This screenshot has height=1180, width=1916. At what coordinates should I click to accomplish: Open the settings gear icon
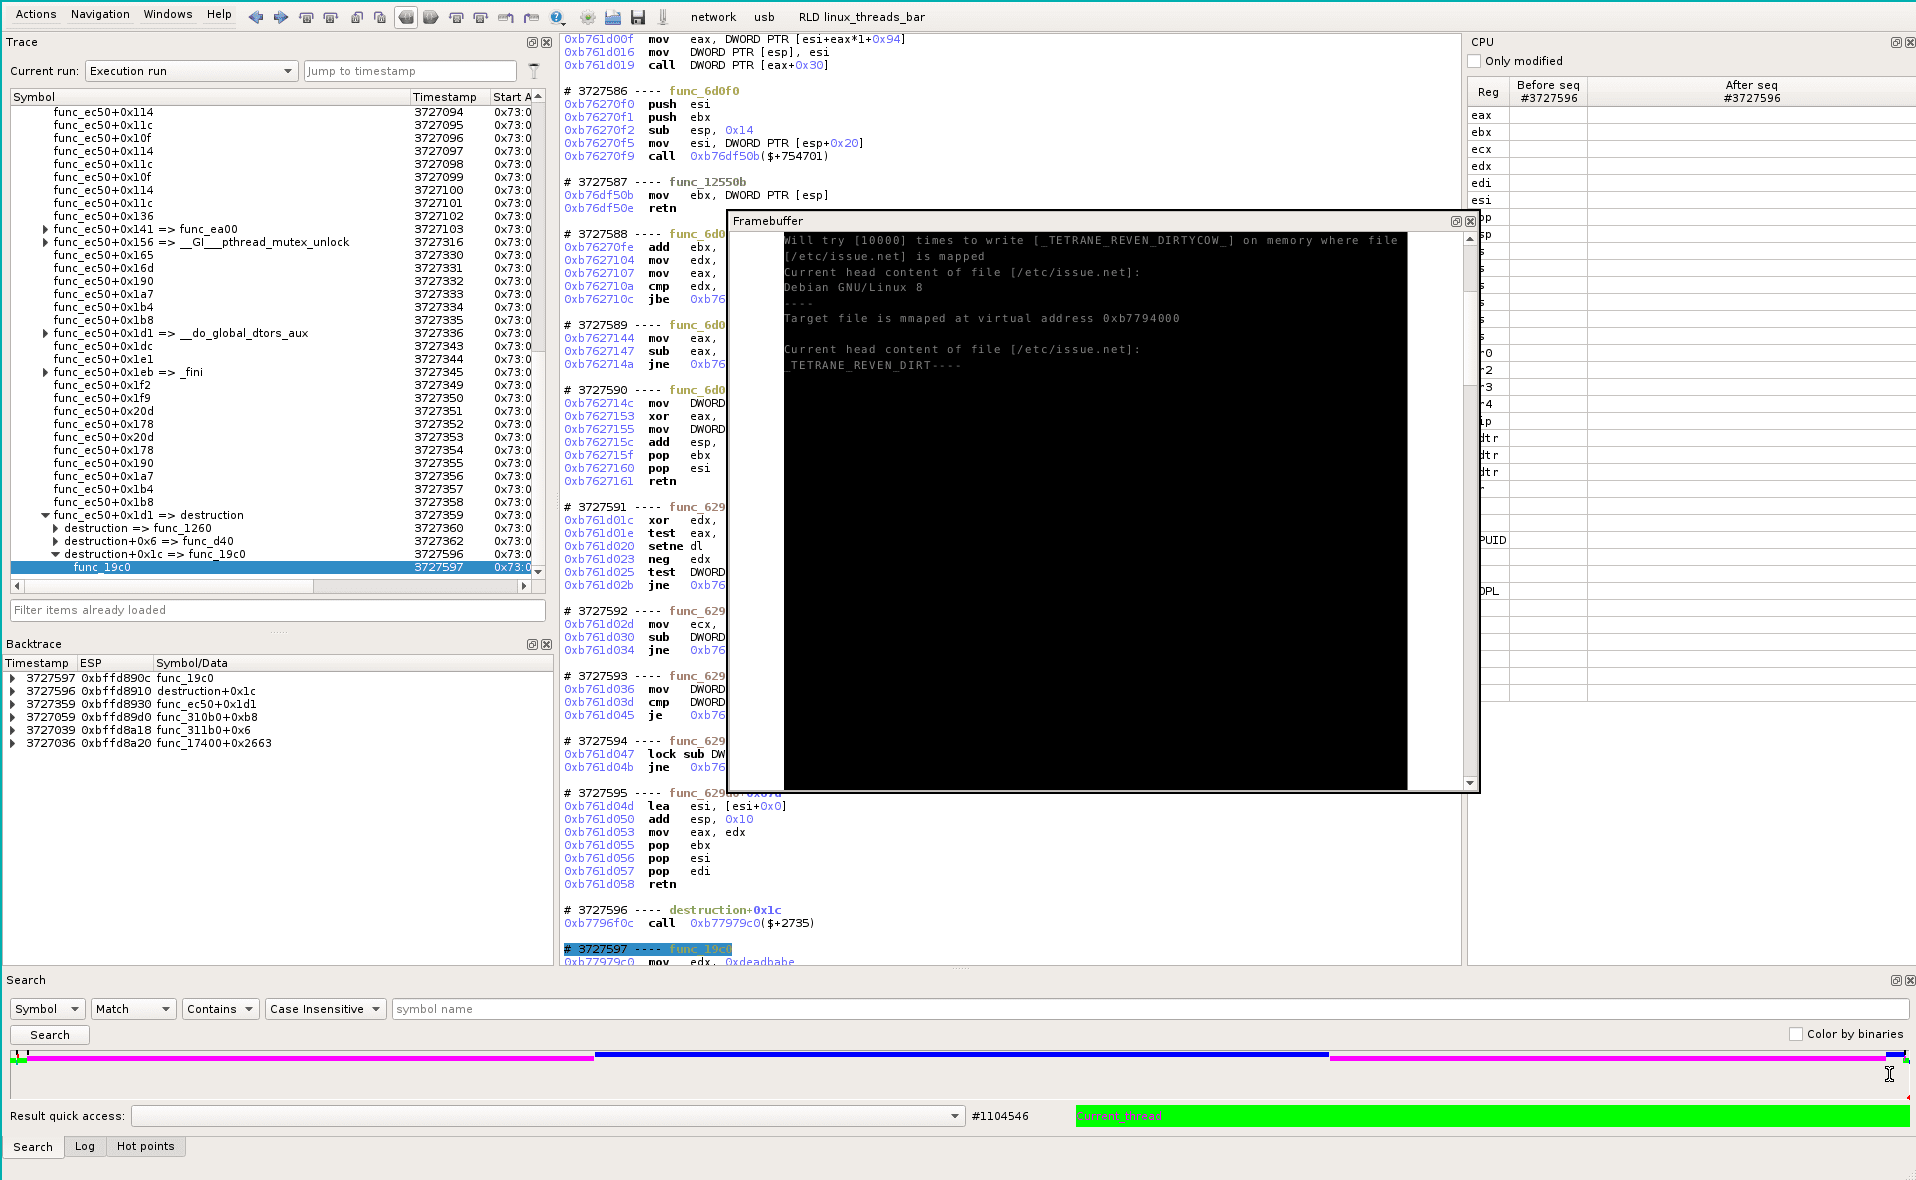587,17
